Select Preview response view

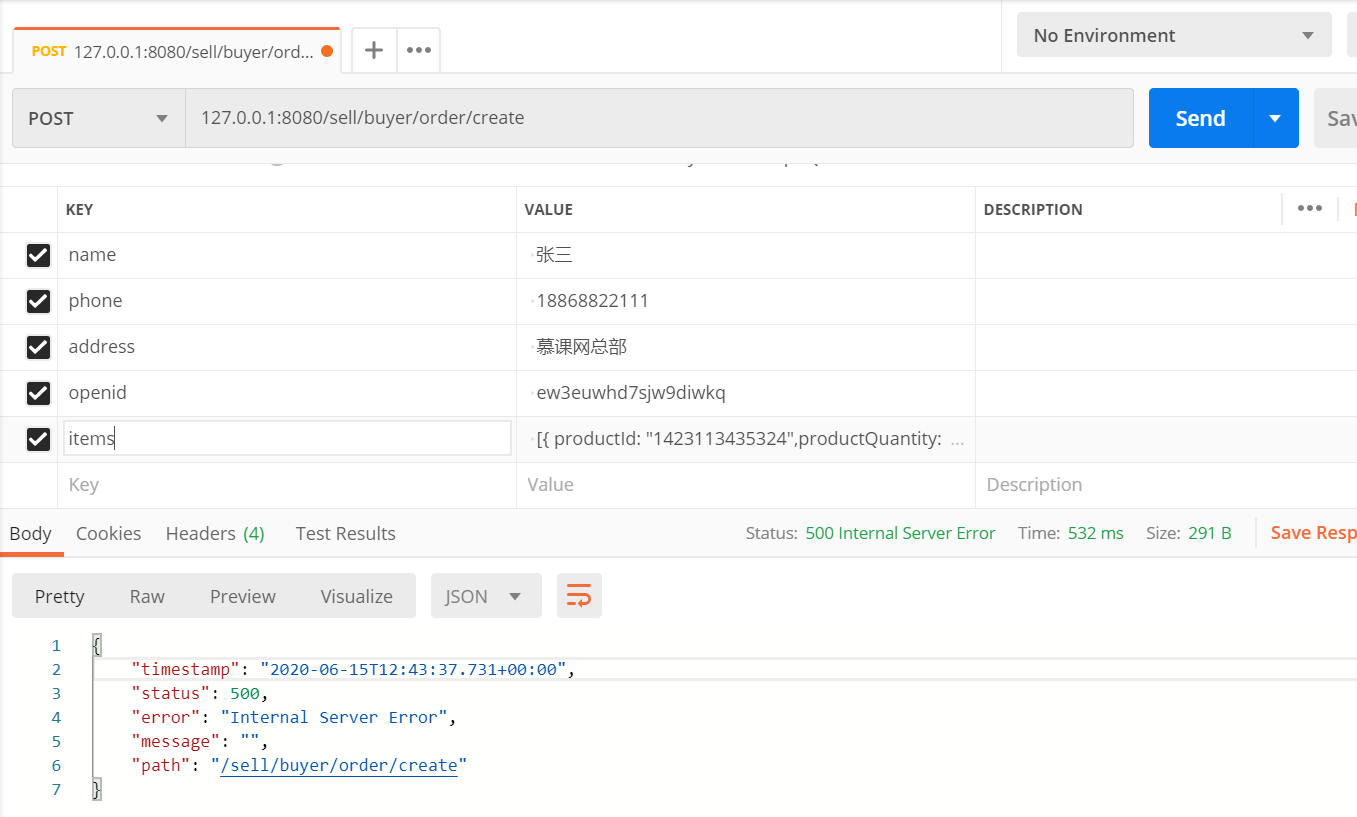[243, 596]
